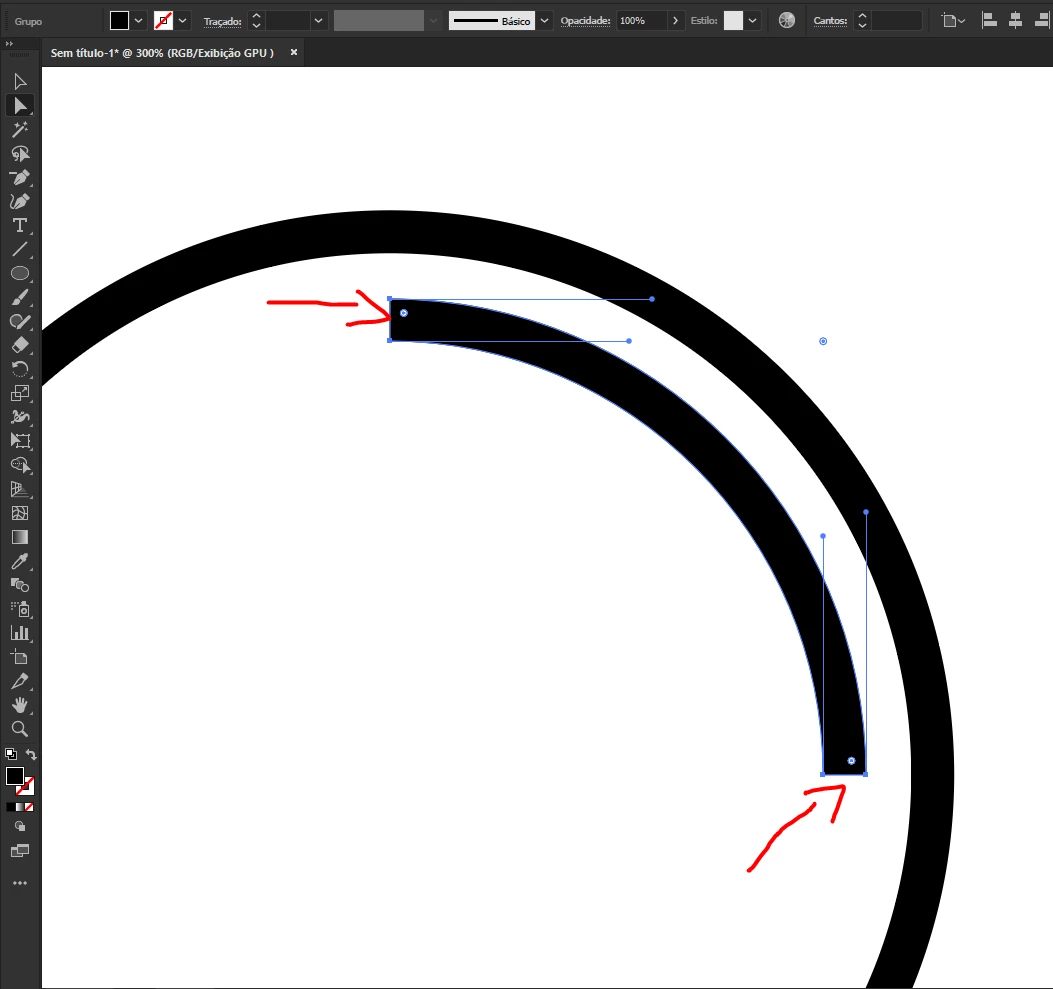Select the Shaper tool
This screenshot has height=989, width=1053.
point(20,322)
